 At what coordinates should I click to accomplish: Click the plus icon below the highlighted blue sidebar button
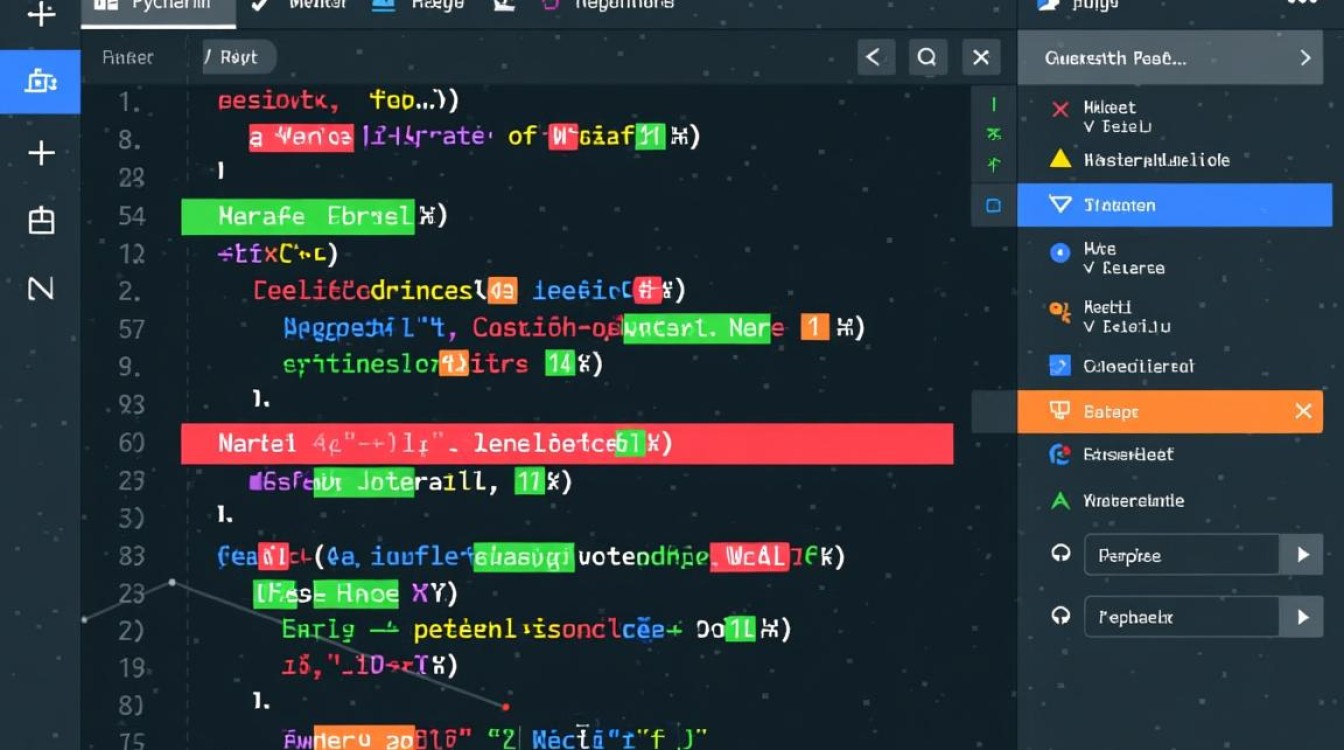41,153
